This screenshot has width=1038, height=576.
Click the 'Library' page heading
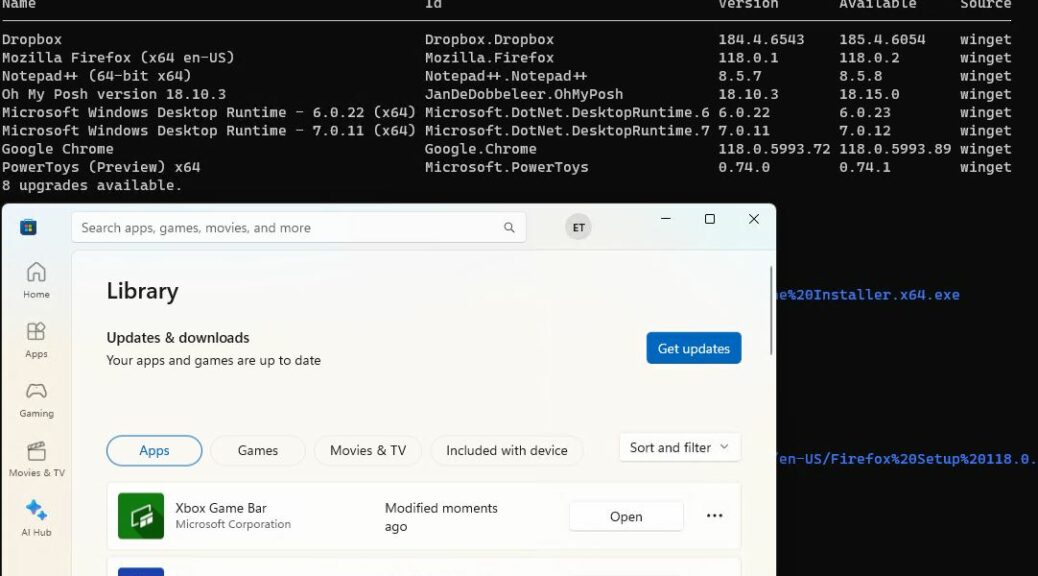pyautogui.click(x=142, y=291)
